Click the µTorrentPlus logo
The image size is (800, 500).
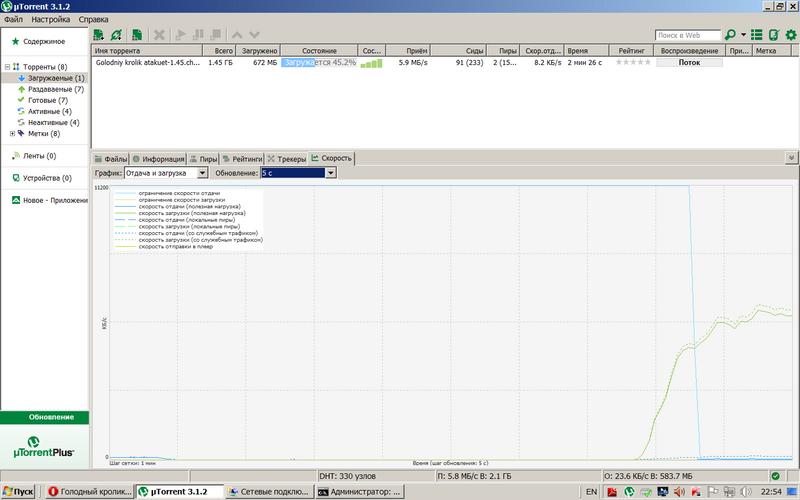(43, 447)
